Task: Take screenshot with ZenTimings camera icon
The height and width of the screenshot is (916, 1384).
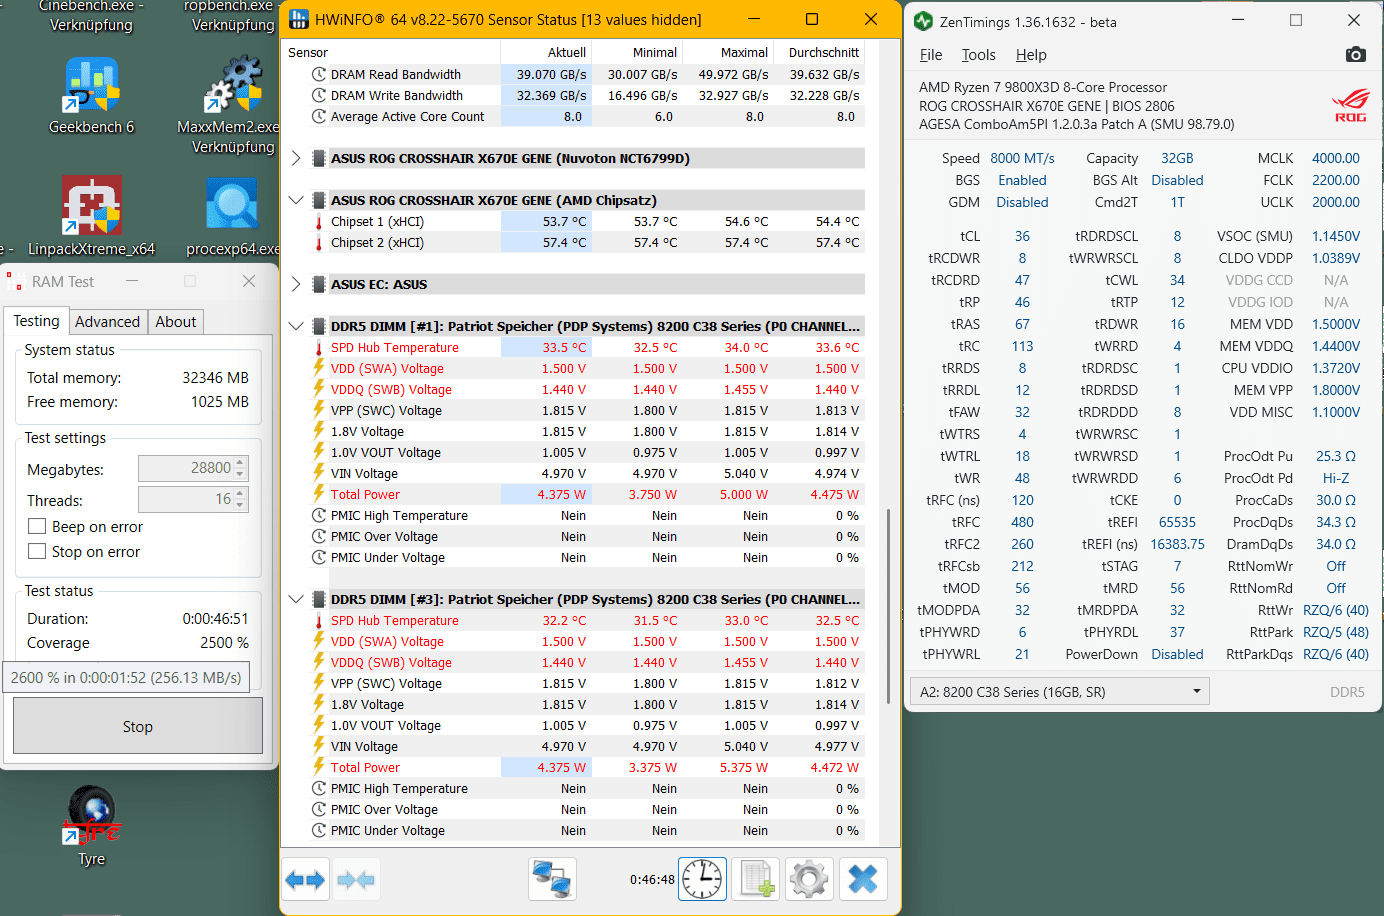Action: (x=1355, y=54)
